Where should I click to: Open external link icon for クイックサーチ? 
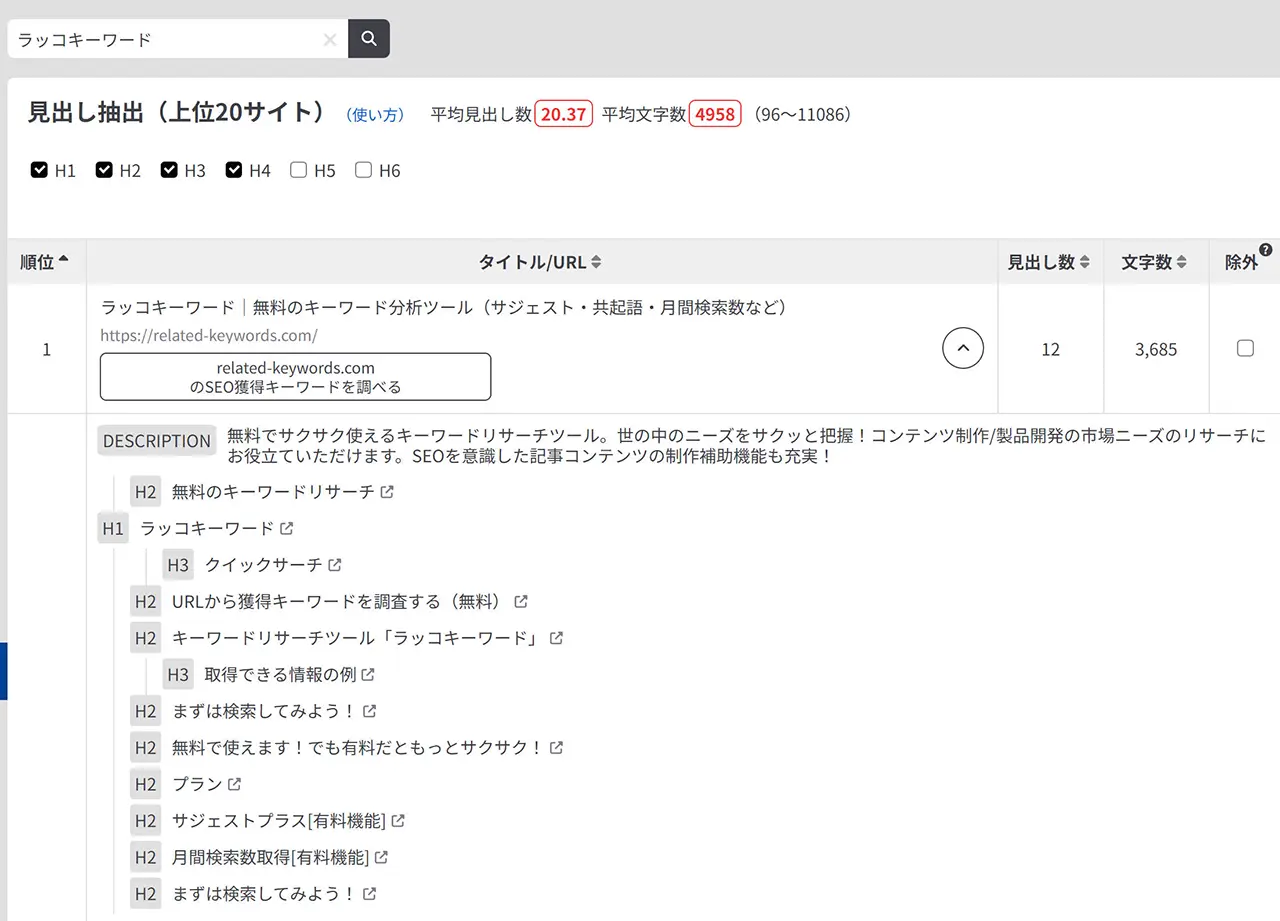point(335,565)
